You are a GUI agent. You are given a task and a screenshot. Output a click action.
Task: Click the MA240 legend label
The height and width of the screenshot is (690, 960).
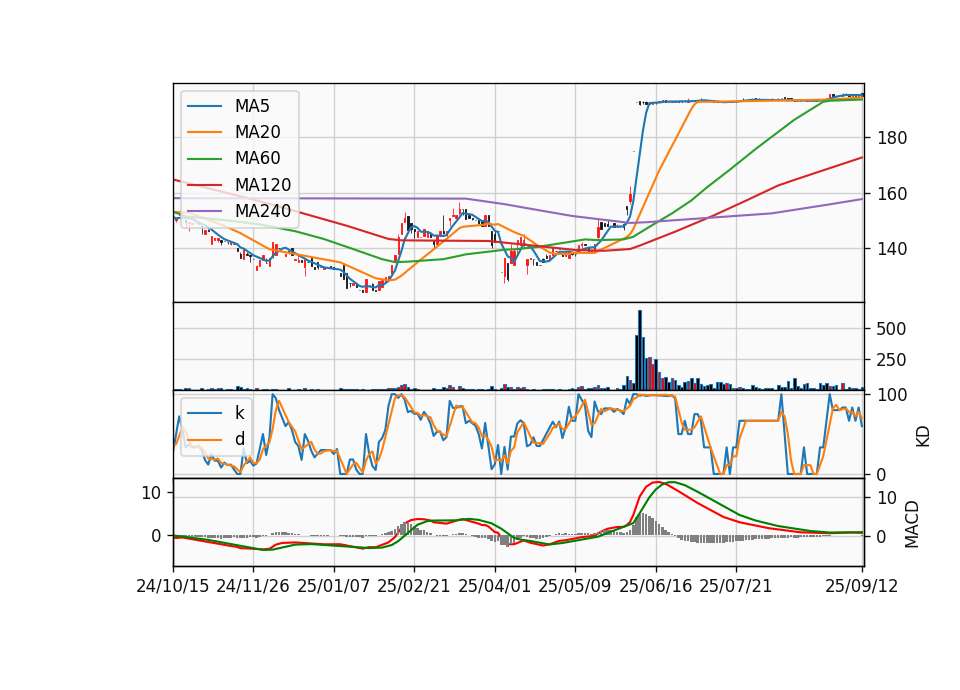tap(263, 211)
